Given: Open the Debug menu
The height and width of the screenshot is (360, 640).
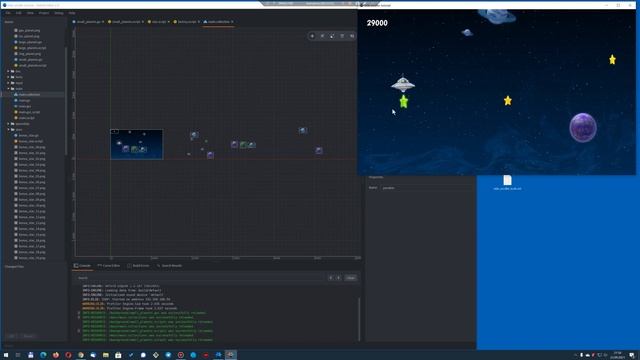Looking at the screenshot, I should (x=59, y=13).
